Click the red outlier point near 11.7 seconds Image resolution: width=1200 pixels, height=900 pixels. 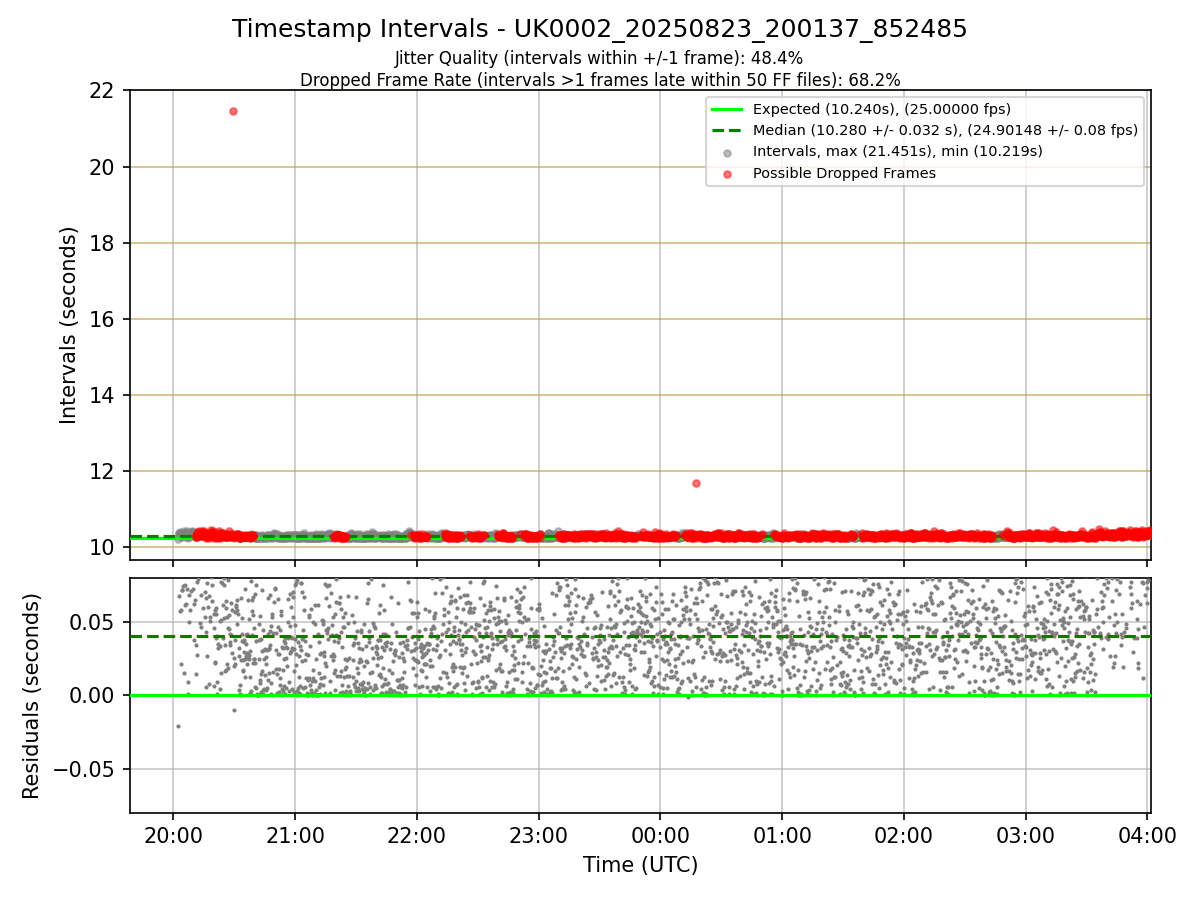pos(696,483)
